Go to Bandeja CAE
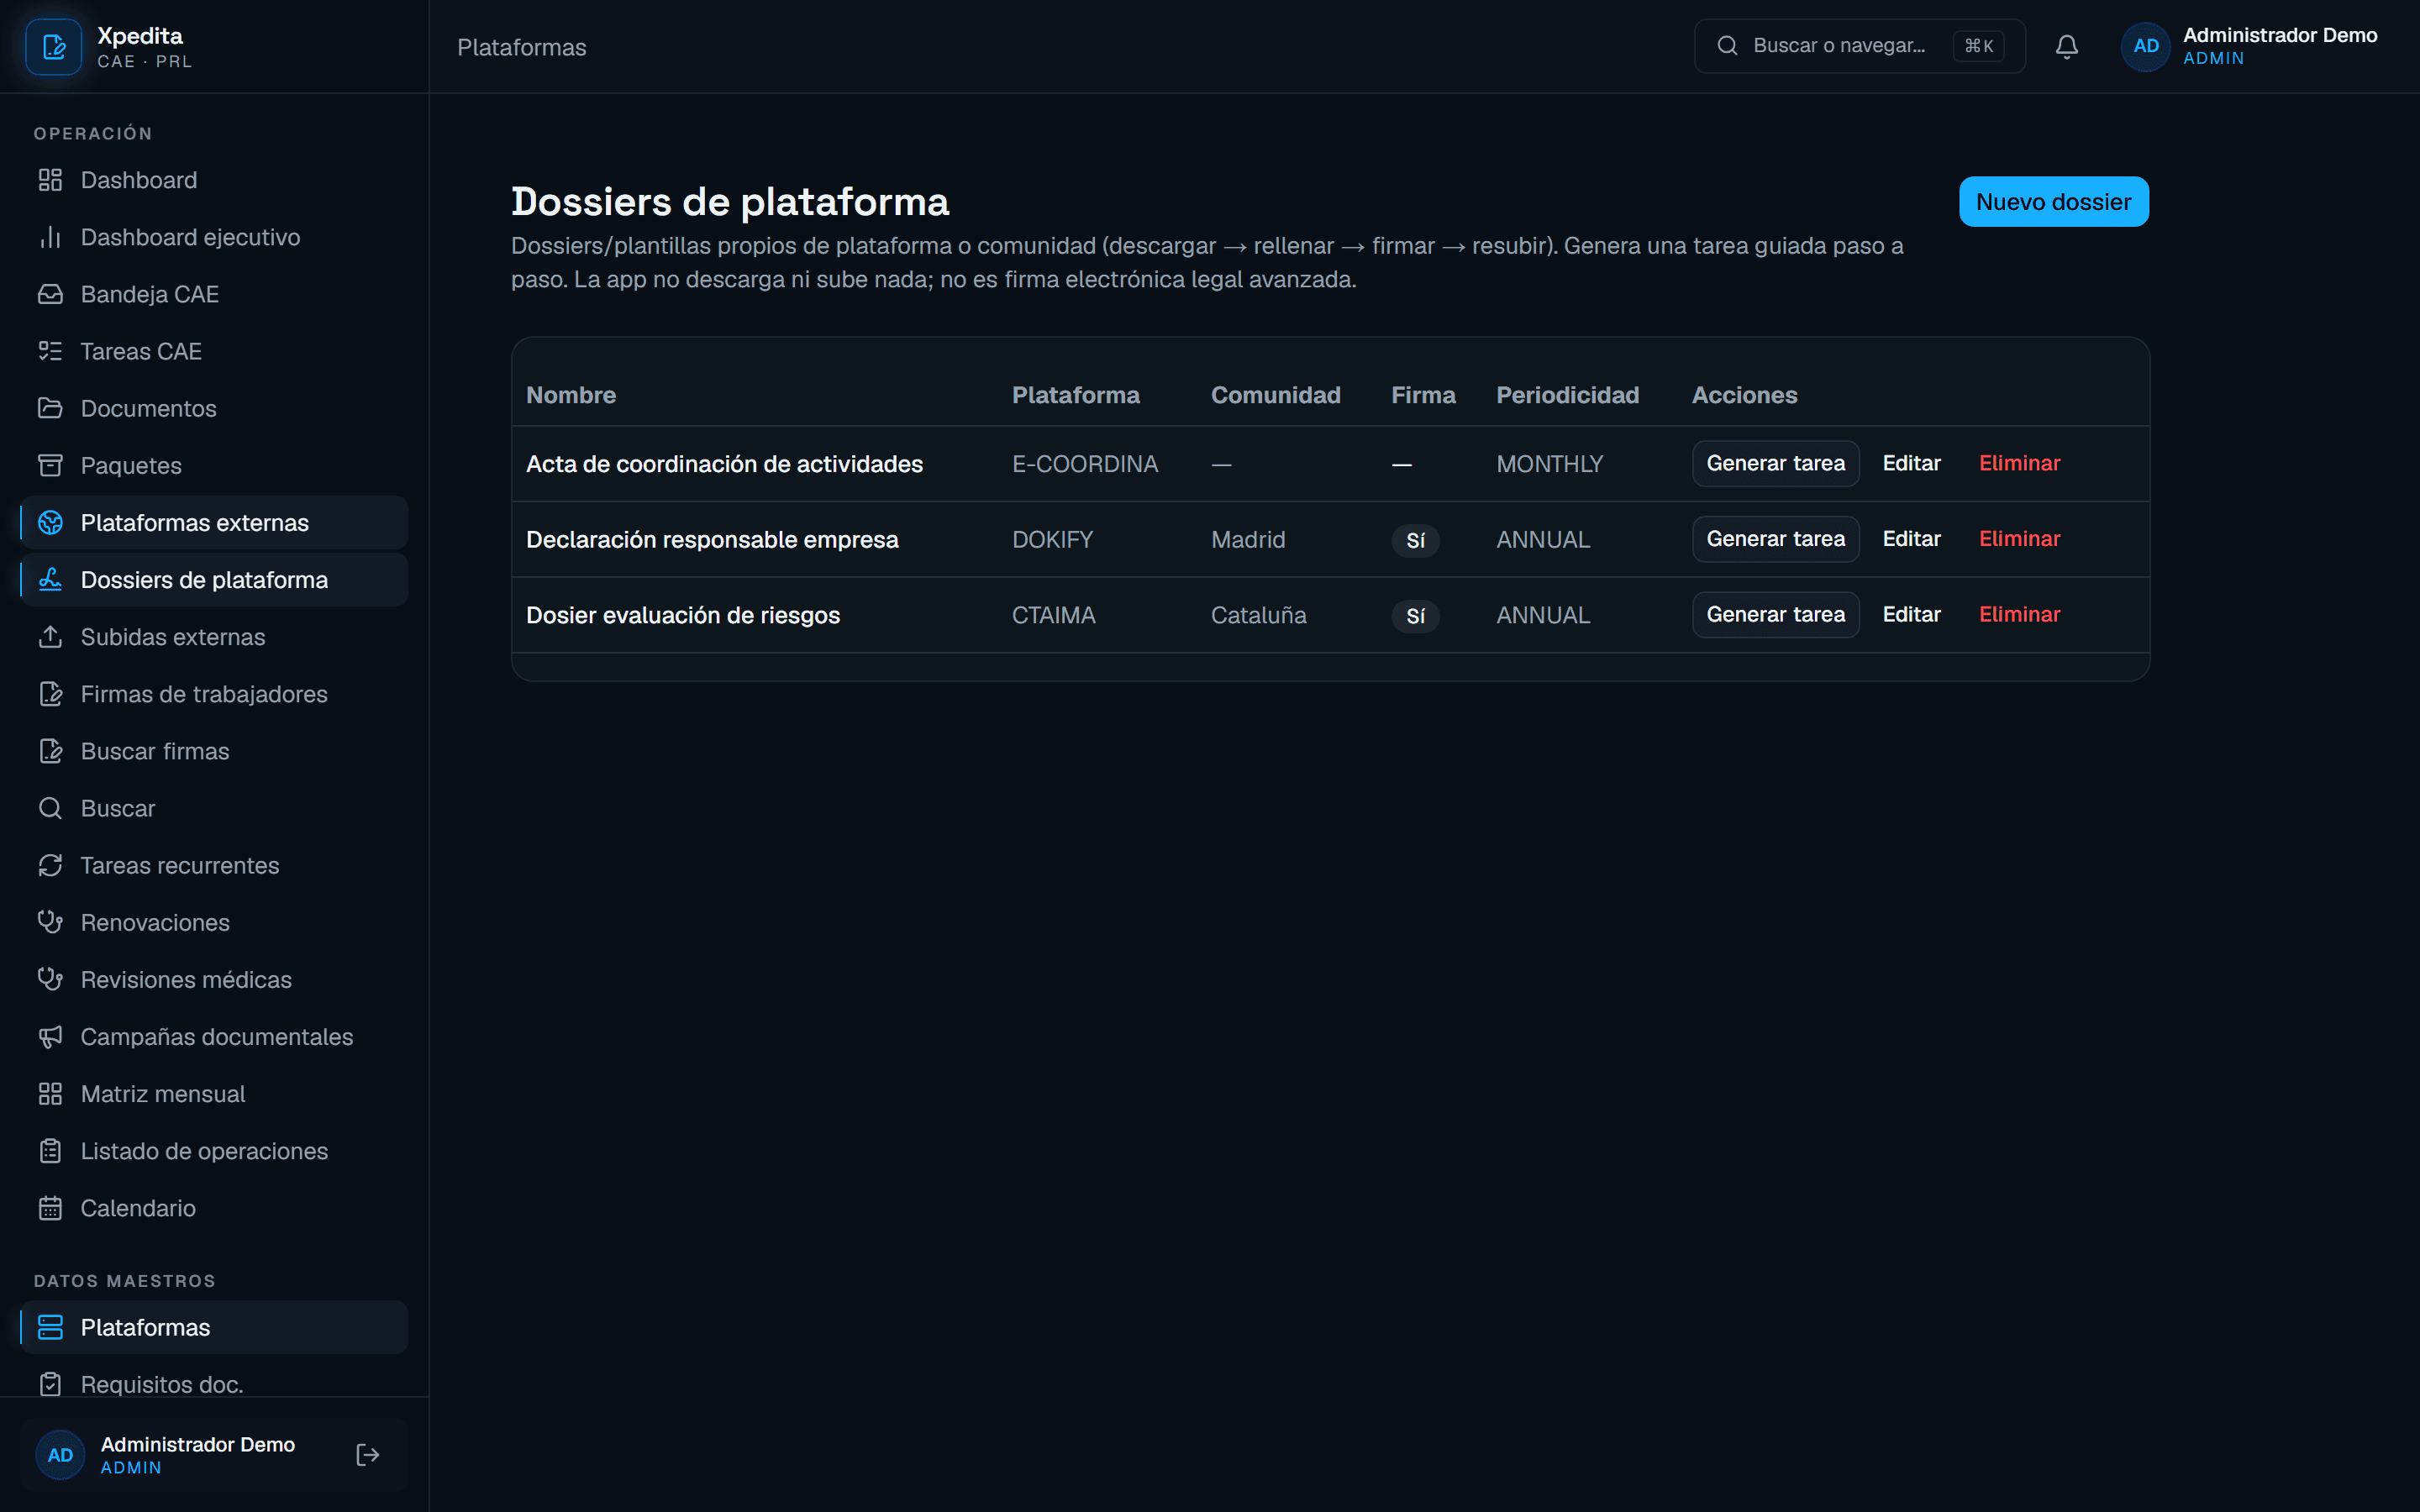Image resolution: width=2420 pixels, height=1512 pixels. click(214, 294)
